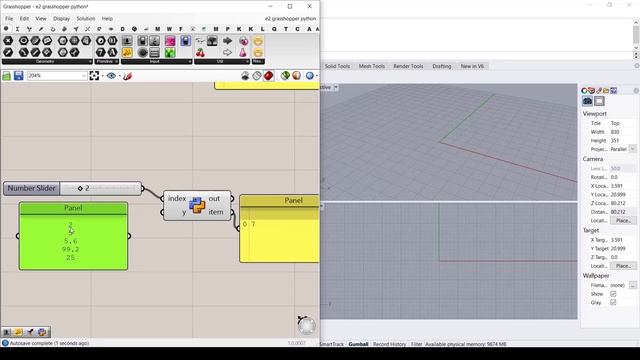Select rectangle icon next to camera in Rhino panel
640x360 pixels.
tap(599, 101)
